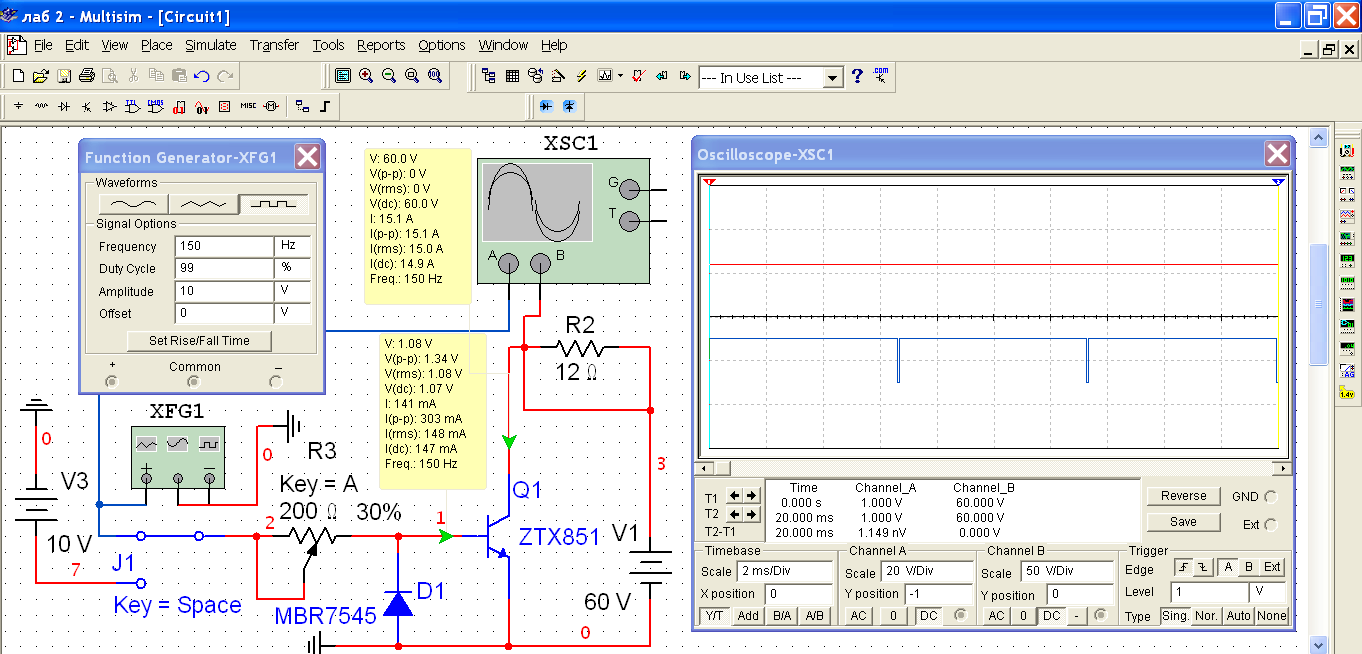The height and width of the screenshot is (654, 1362).
Task: Click the schematic vertical scrollbar thumb
Action: click(x=1318, y=305)
